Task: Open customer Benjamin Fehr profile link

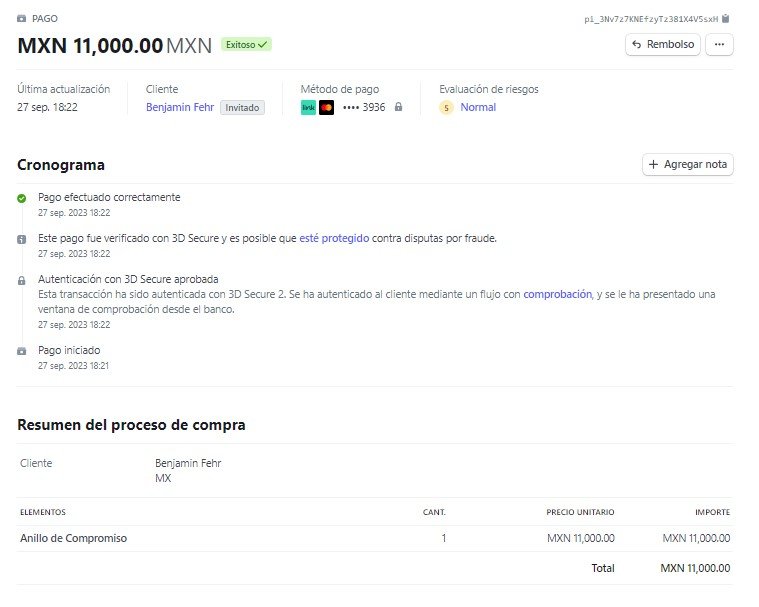Action: pos(180,107)
